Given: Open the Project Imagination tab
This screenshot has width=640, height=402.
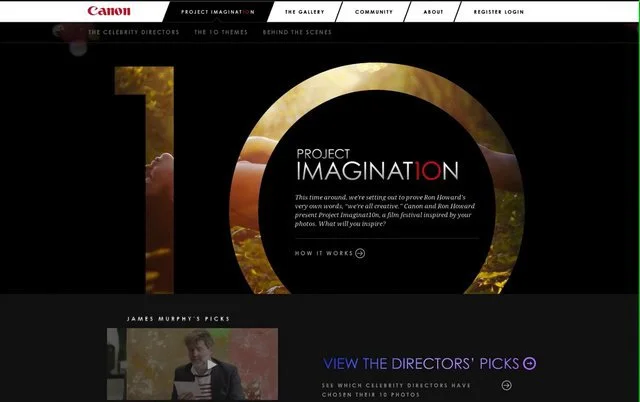Looking at the screenshot, I should pos(218,12).
